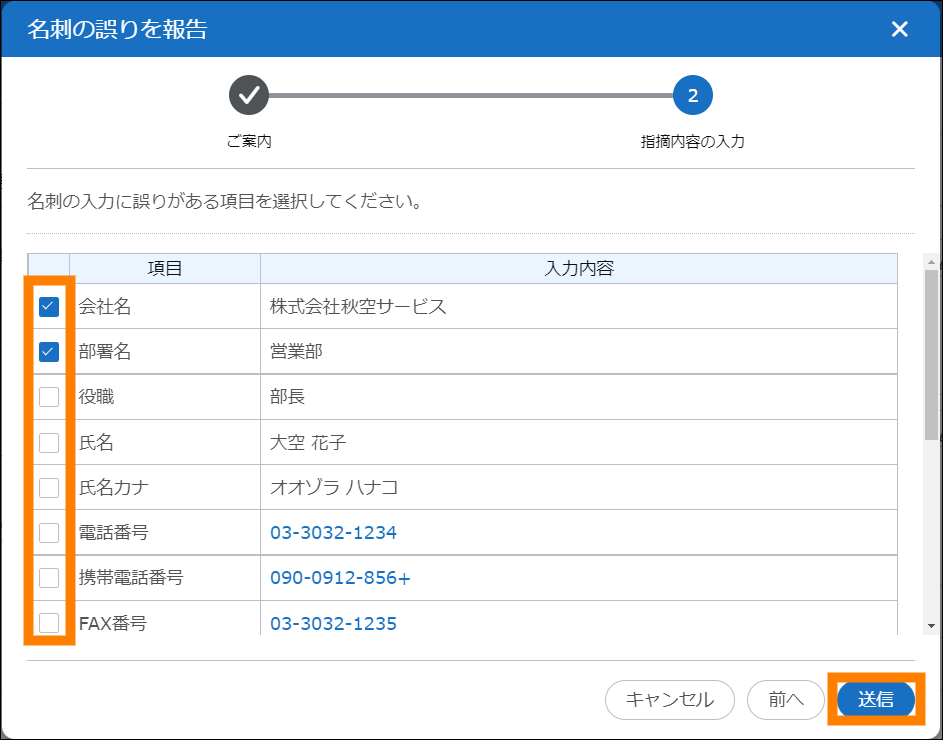Click mobile number link 090-0912-856+
944x741 pixels.
point(340,578)
